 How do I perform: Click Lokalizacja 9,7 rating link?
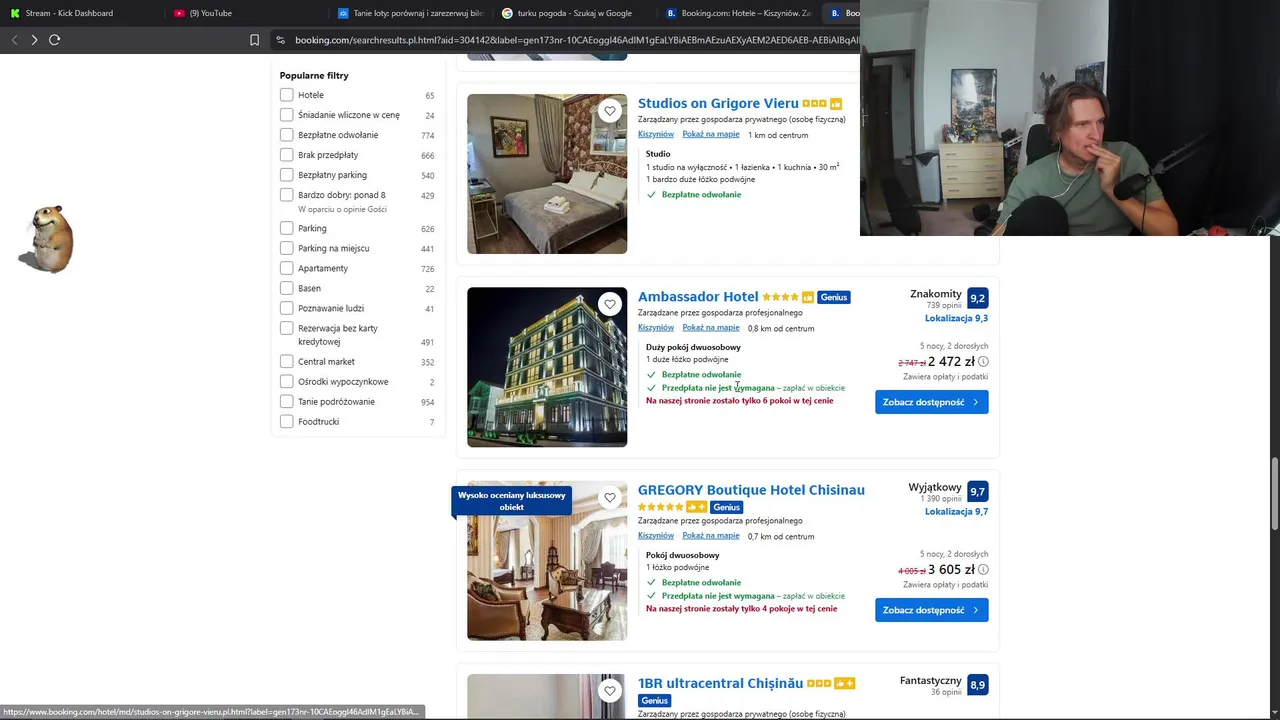point(956,512)
